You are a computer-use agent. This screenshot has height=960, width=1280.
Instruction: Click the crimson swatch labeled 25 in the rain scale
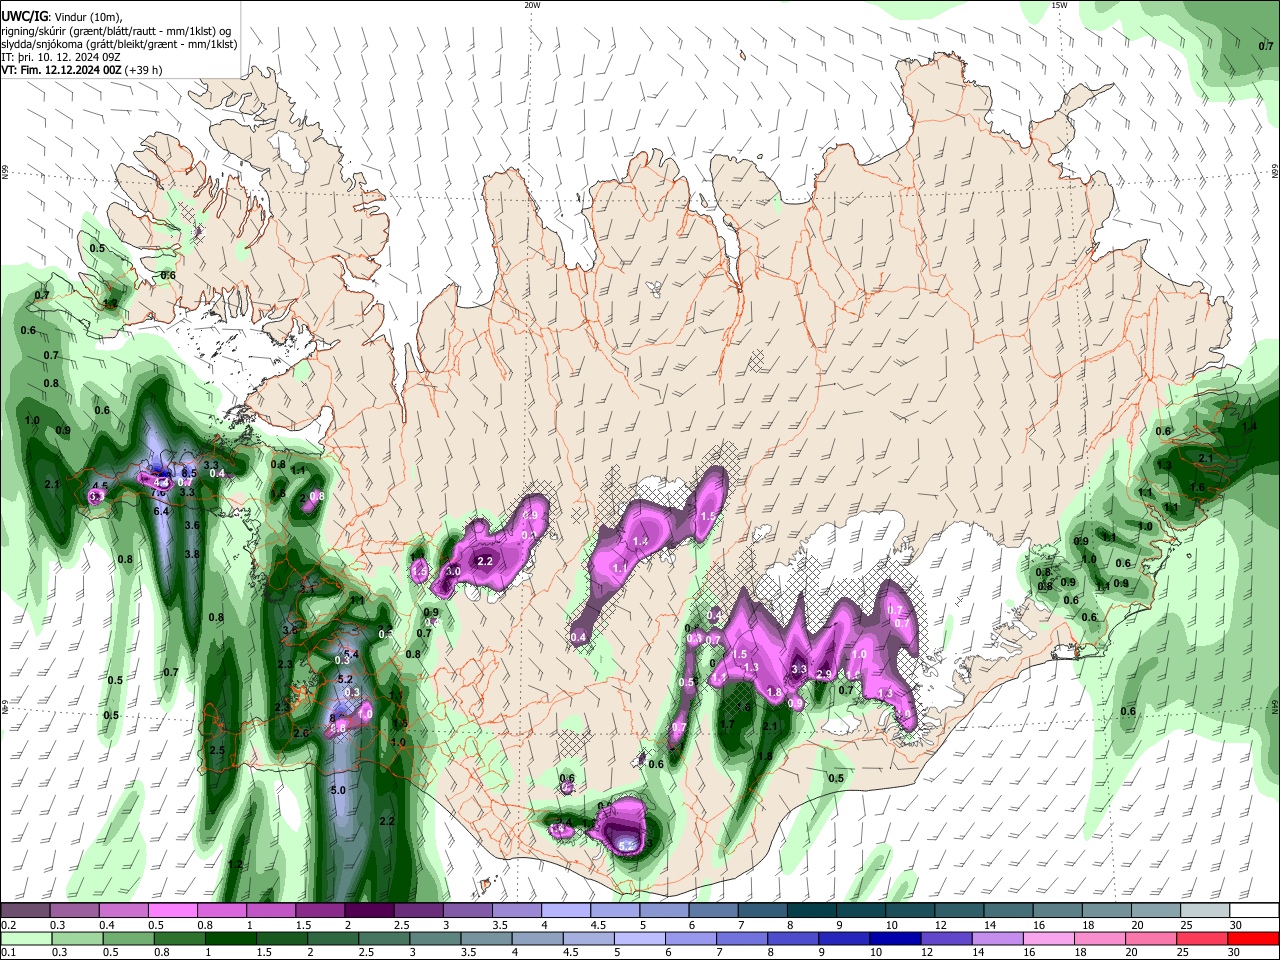[x=1203, y=938]
